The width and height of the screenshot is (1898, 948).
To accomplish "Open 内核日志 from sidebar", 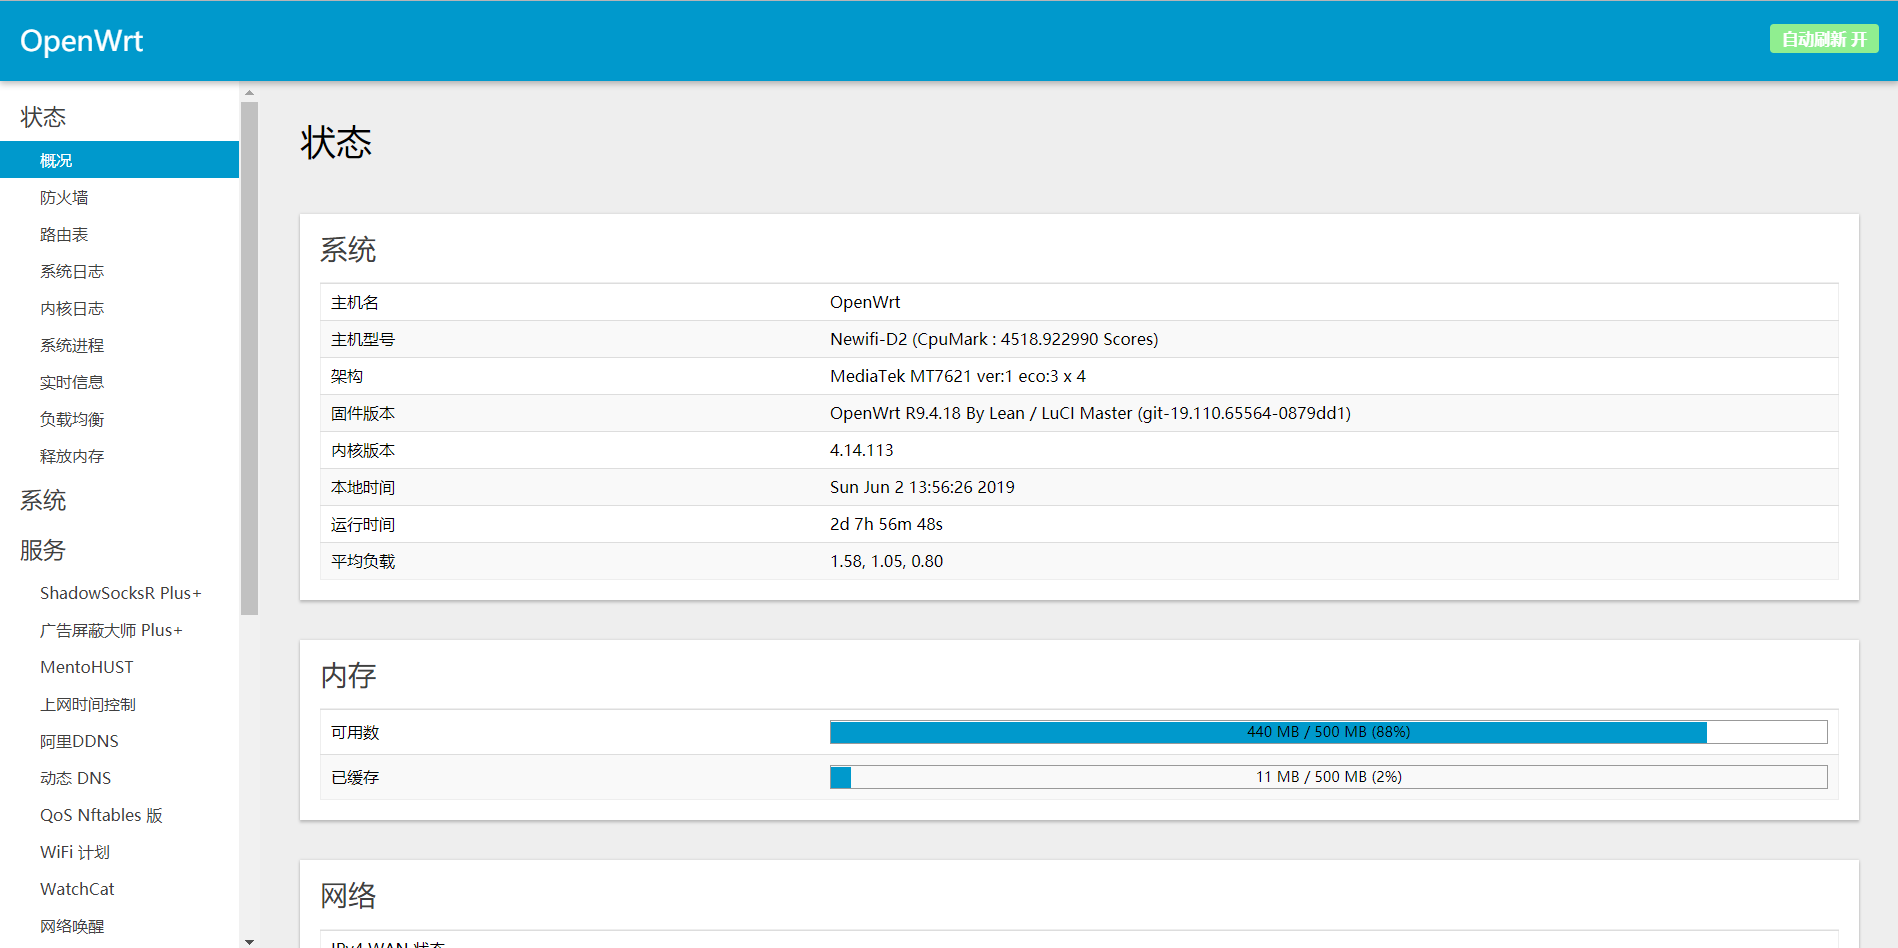I will (72, 308).
